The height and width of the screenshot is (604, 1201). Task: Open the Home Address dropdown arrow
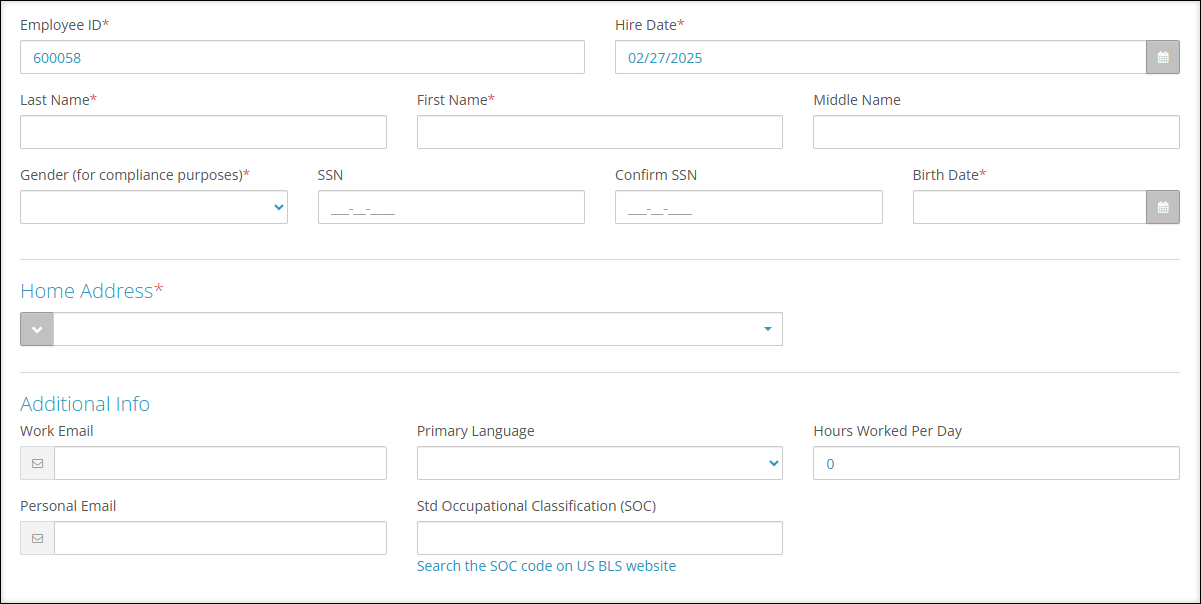click(x=767, y=329)
